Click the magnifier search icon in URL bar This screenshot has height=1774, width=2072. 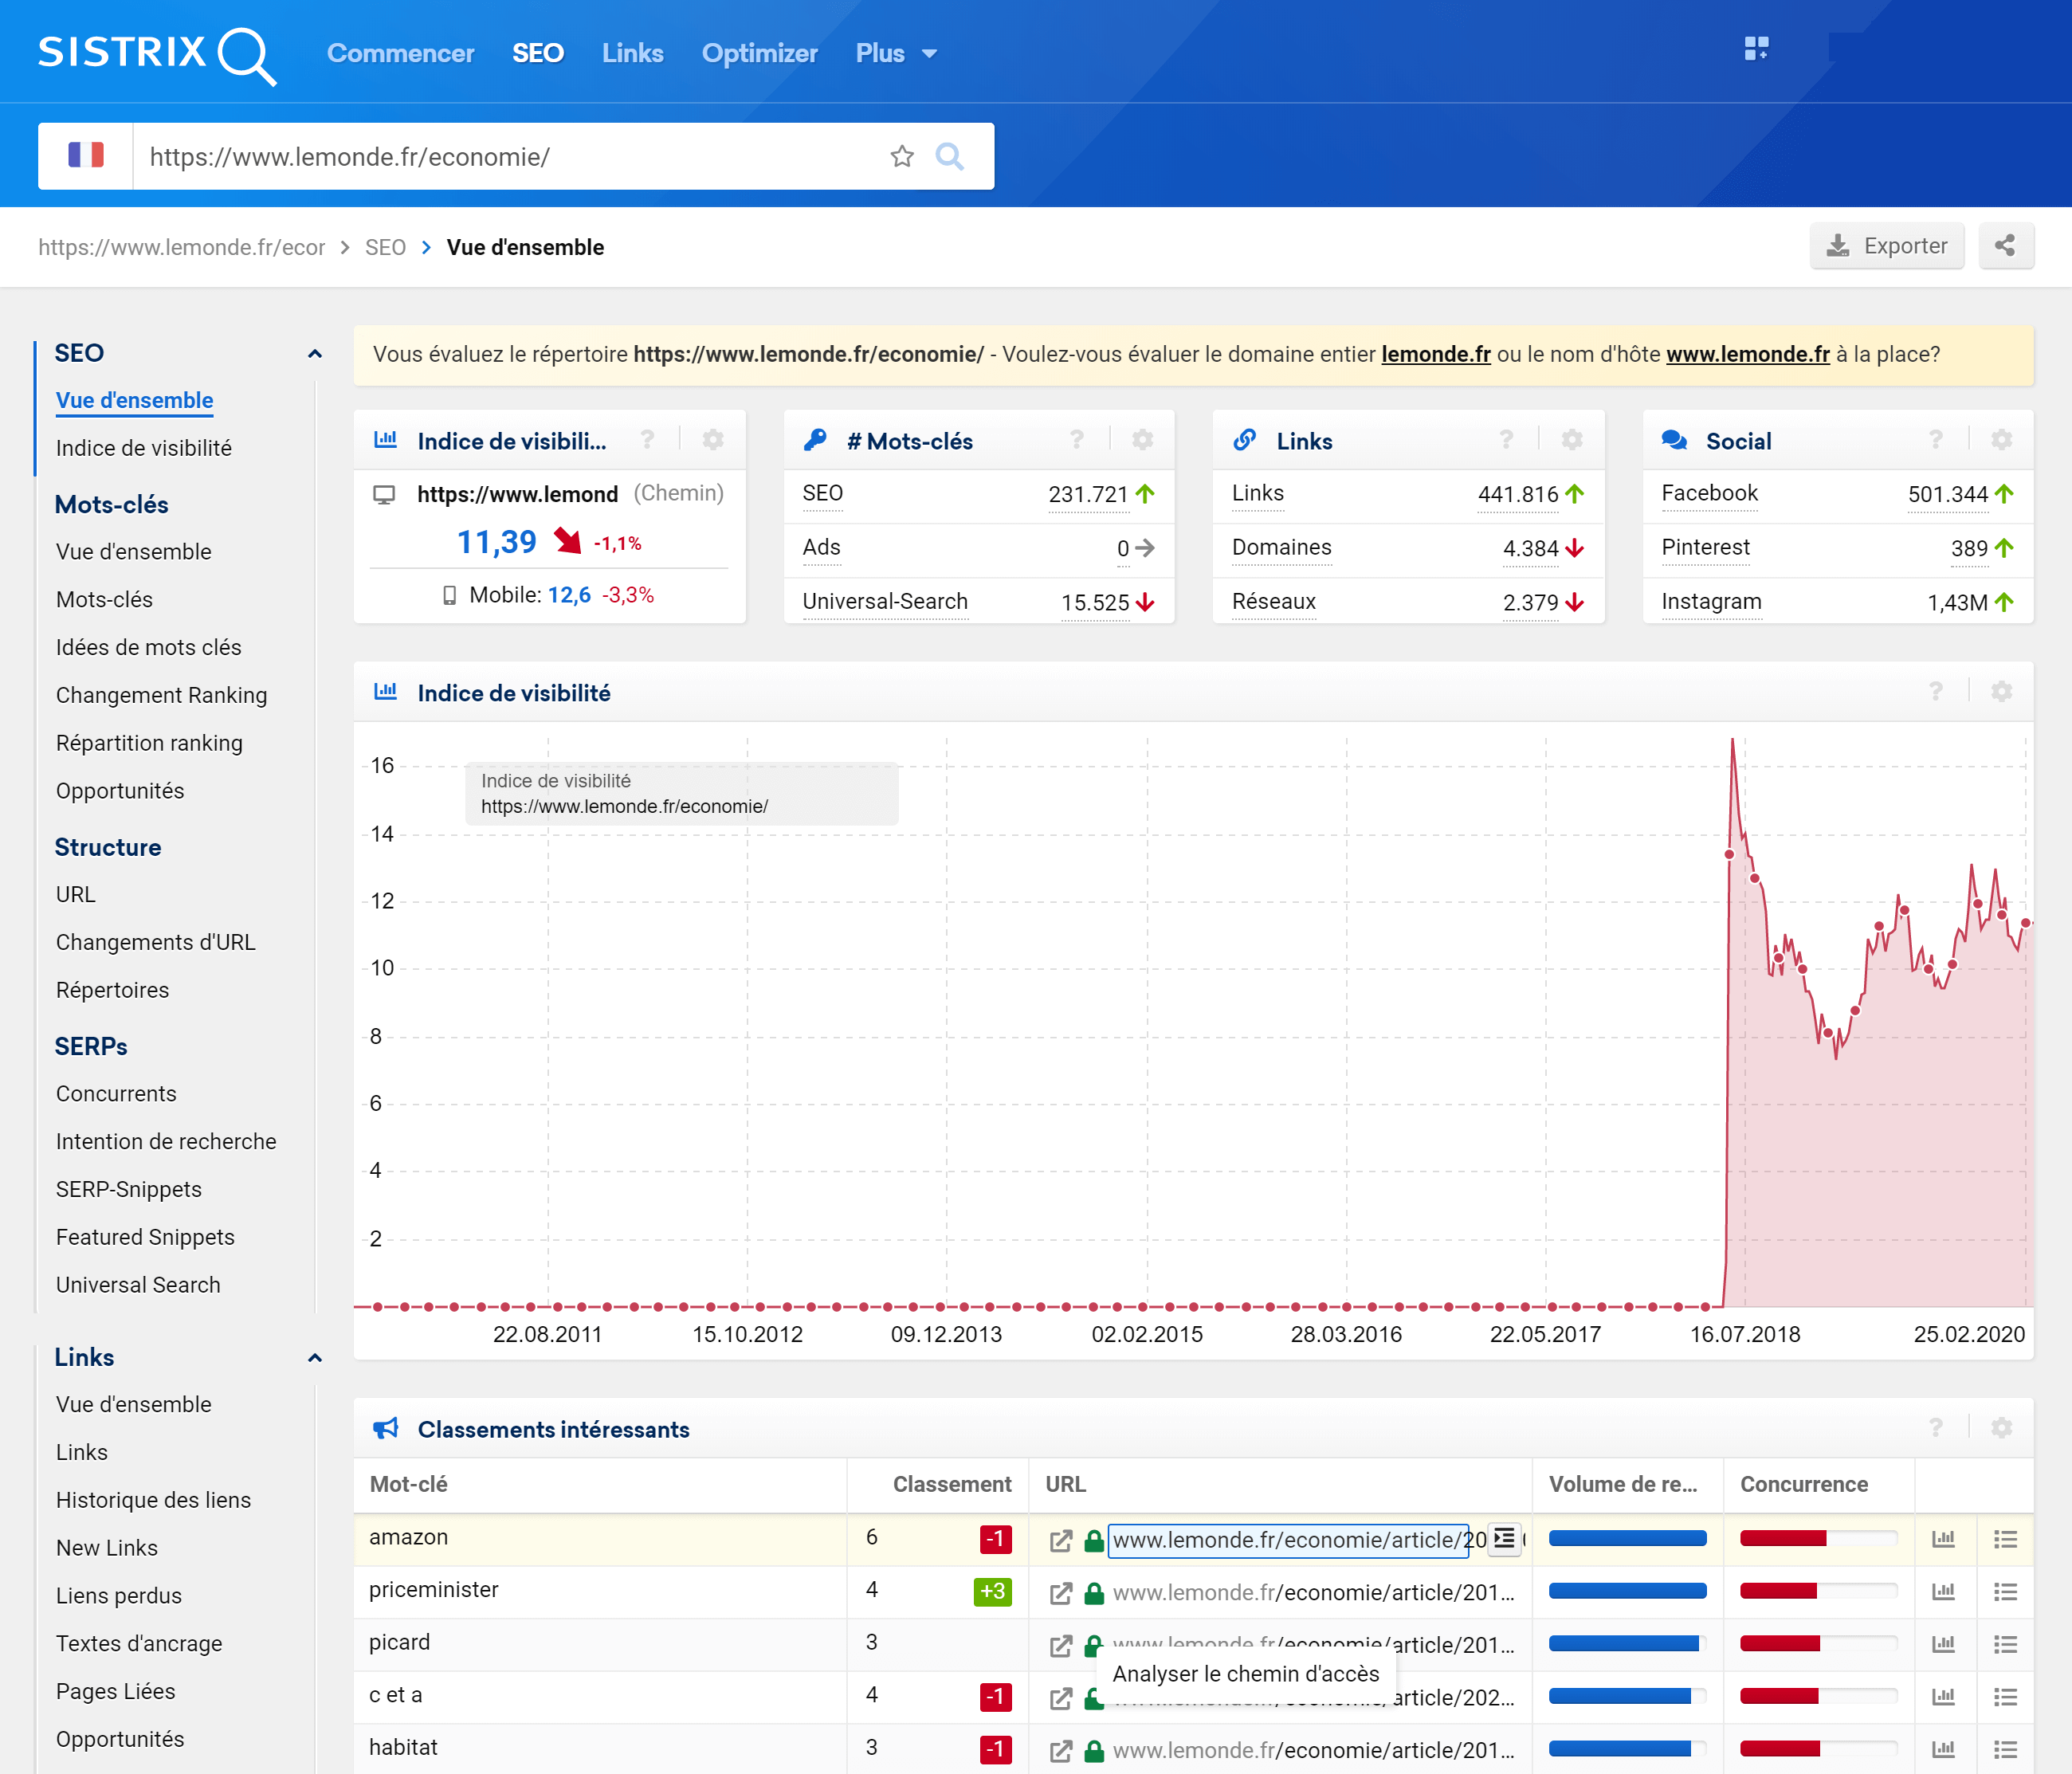coord(949,156)
